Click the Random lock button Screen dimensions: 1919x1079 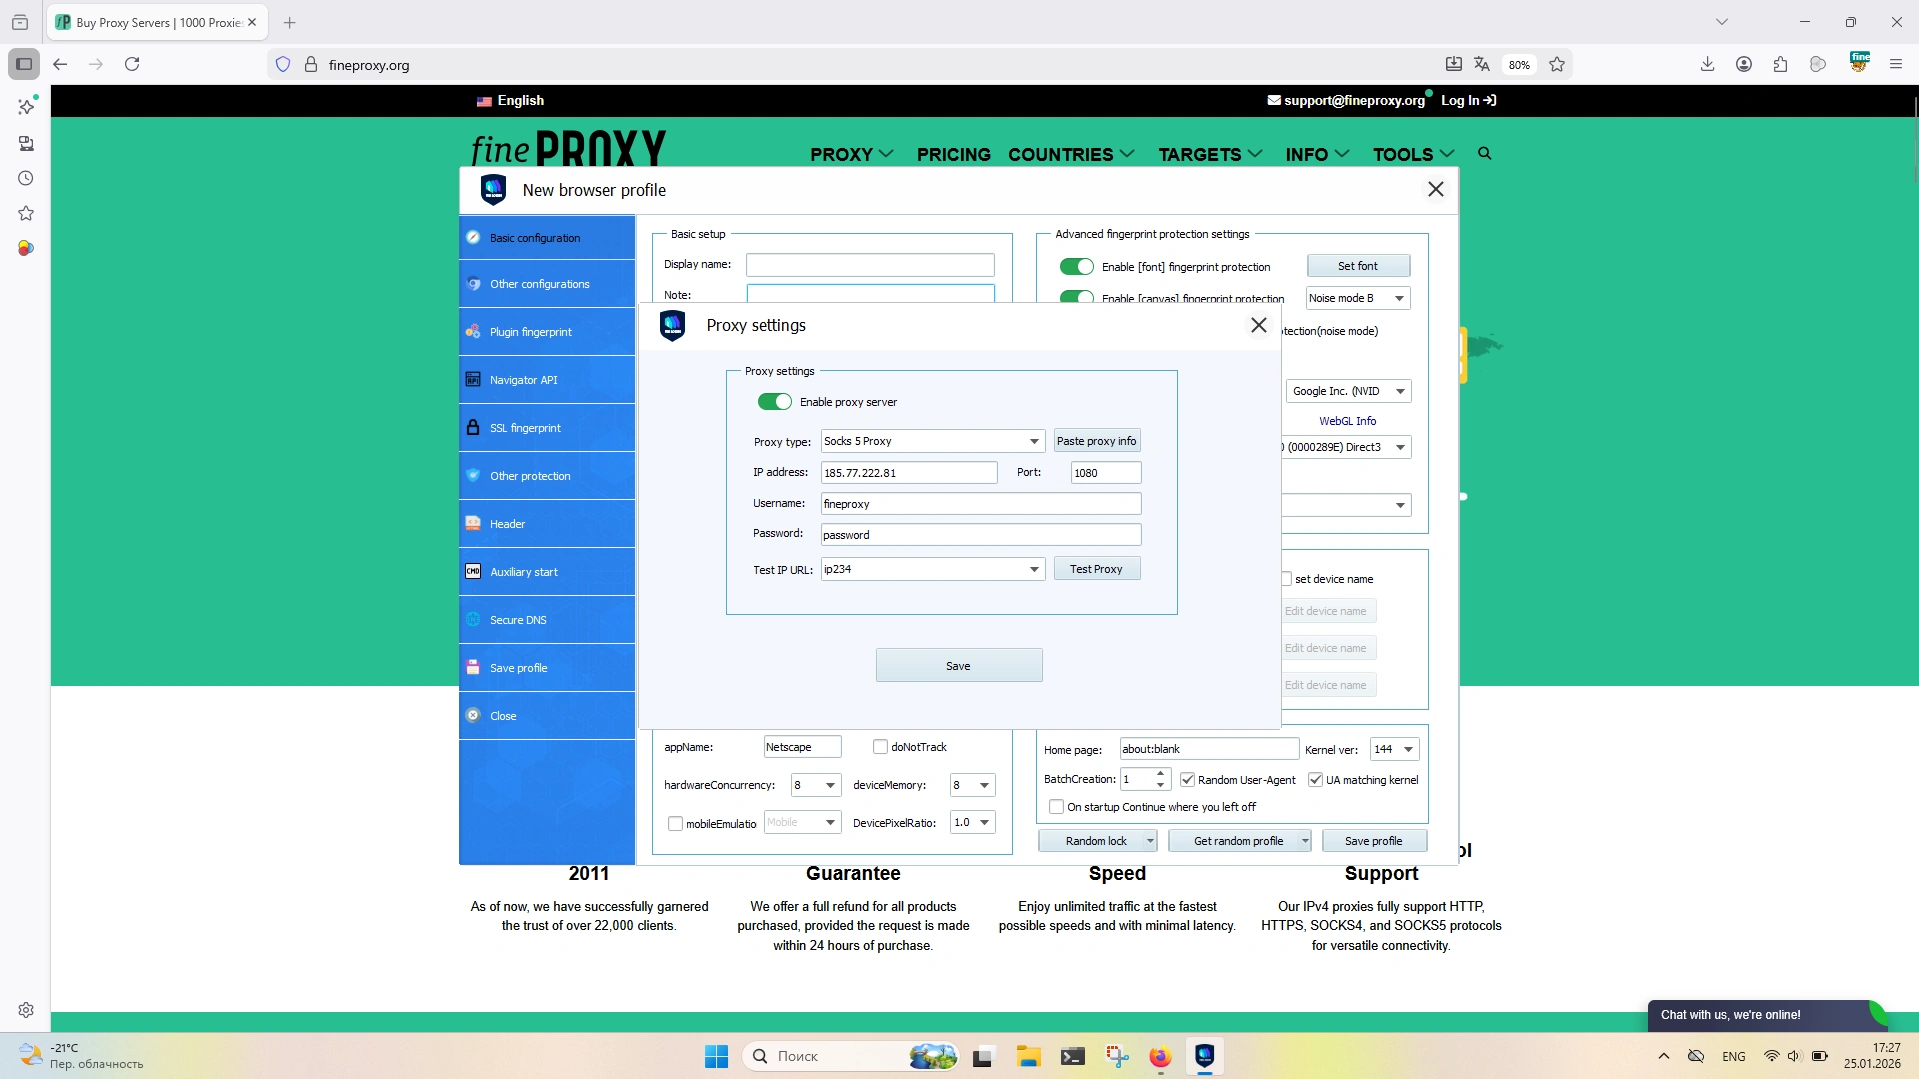pyautogui.click(x=1096, y=841)
